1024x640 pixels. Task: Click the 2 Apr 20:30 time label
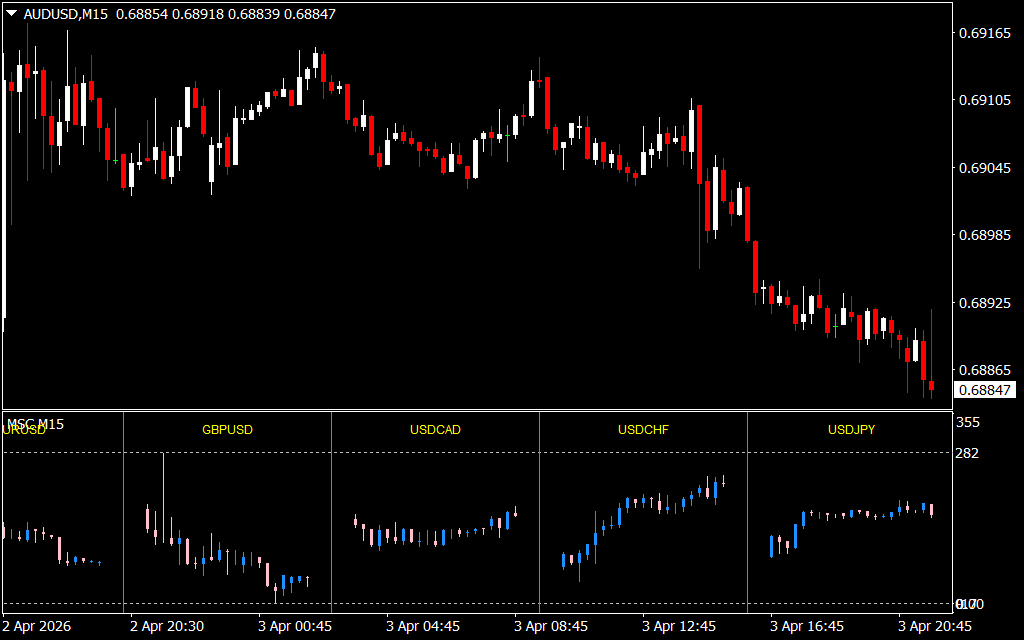[167, 626]
